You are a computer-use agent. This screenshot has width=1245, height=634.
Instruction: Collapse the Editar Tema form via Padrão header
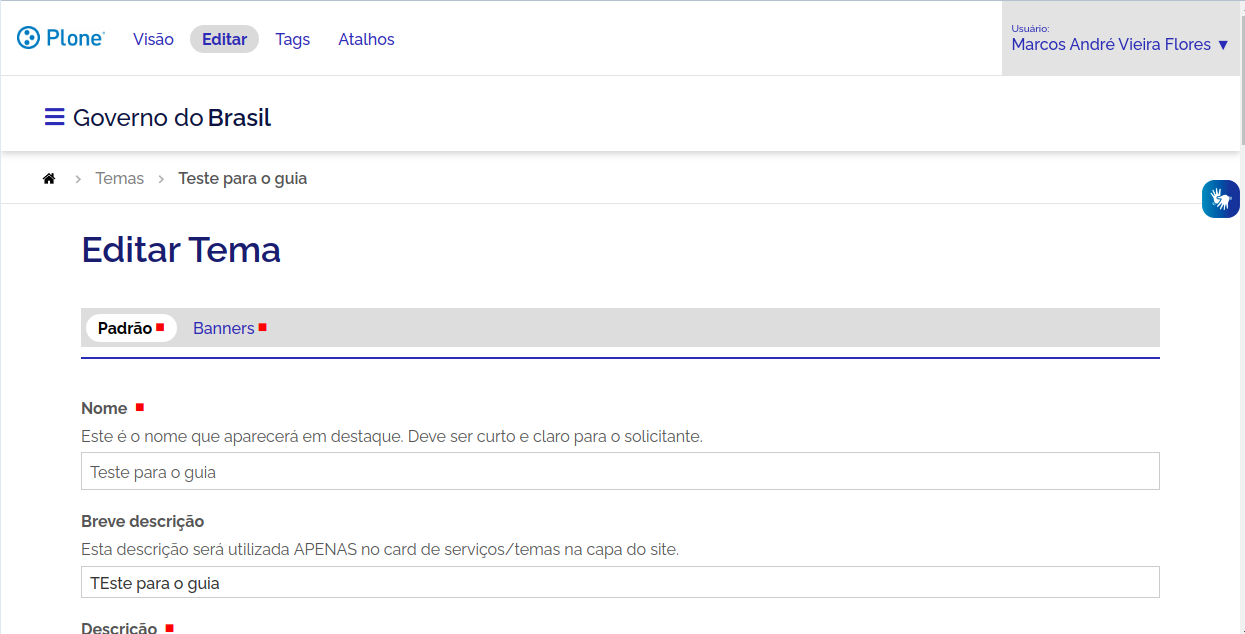pos(124,327)
